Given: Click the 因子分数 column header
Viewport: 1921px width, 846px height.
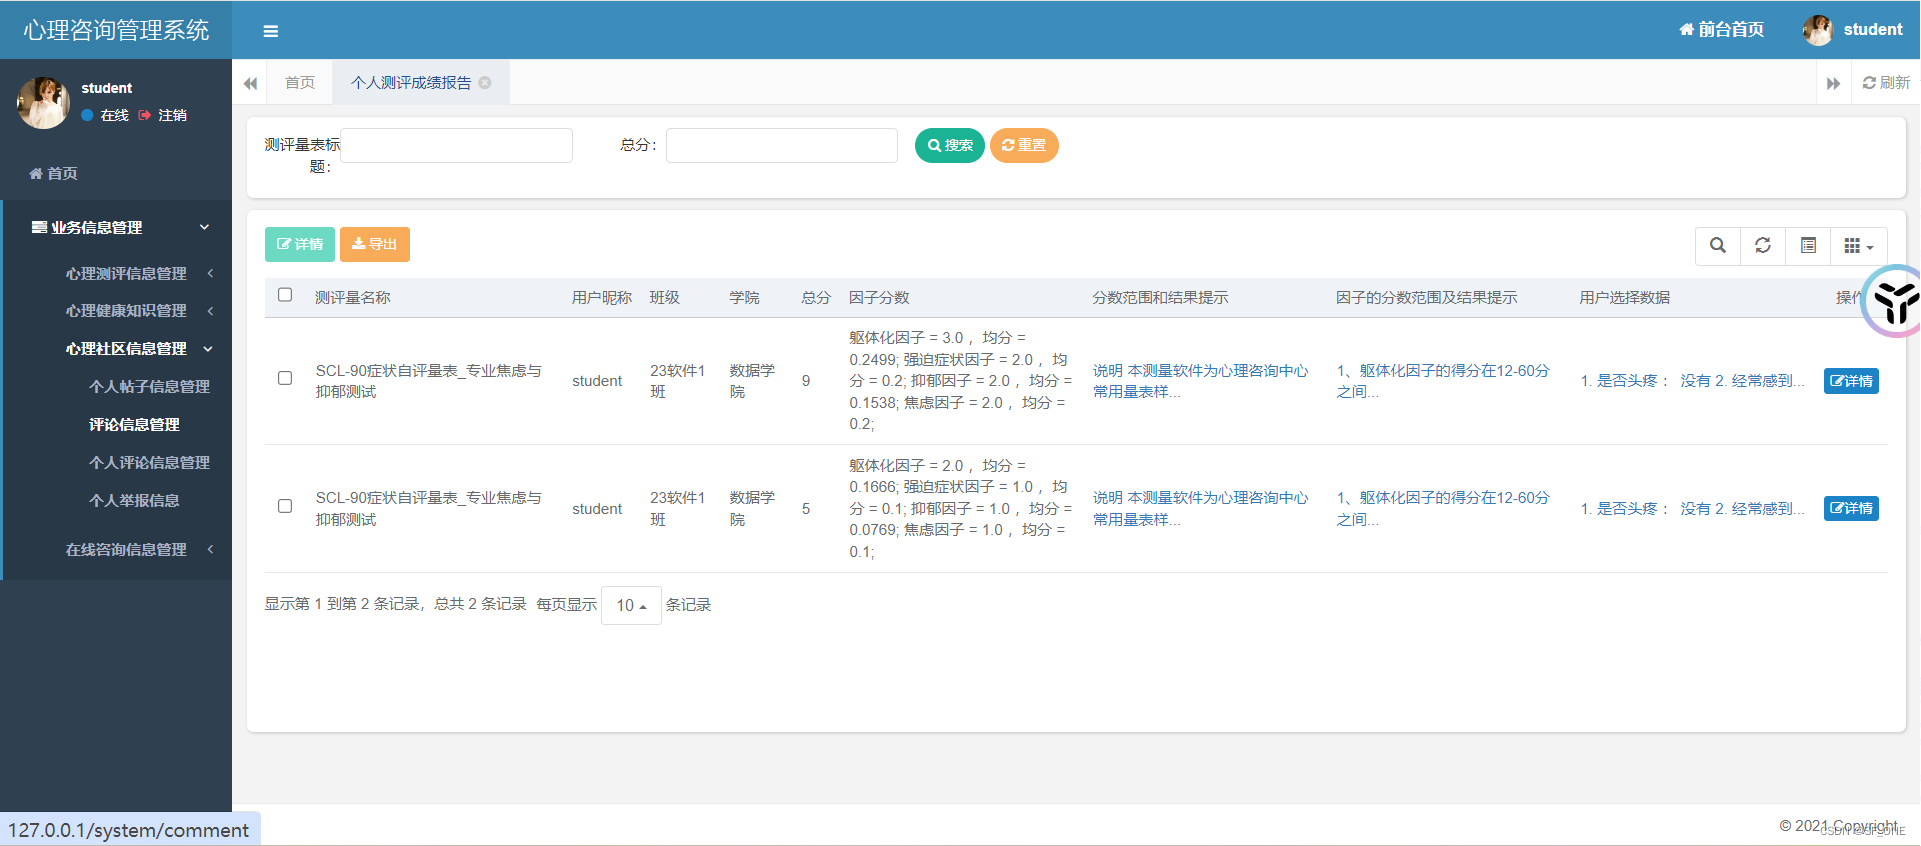Looking at the screenshot, I should (x=879, y=298).
